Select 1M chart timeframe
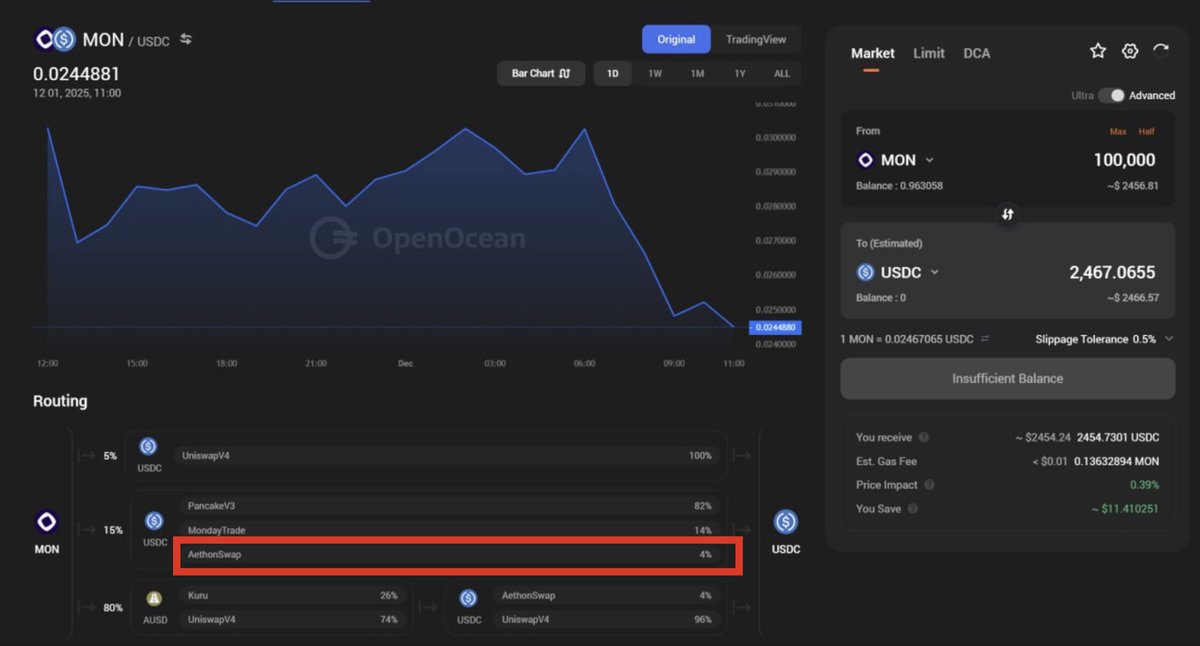Viewport: 1200px width, 646px height. pyautogui.click(x=697, y=73)
